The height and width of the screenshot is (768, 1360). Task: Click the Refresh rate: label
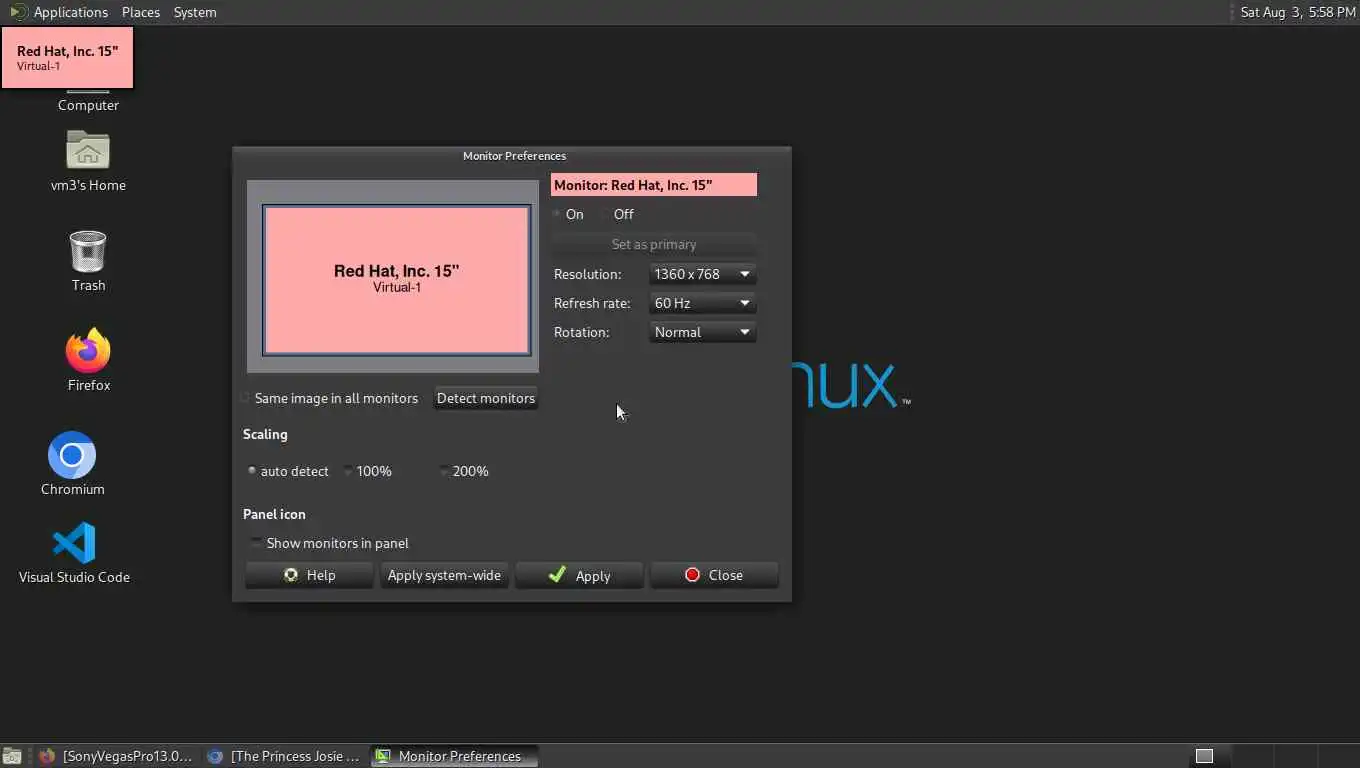pos(592,303)
